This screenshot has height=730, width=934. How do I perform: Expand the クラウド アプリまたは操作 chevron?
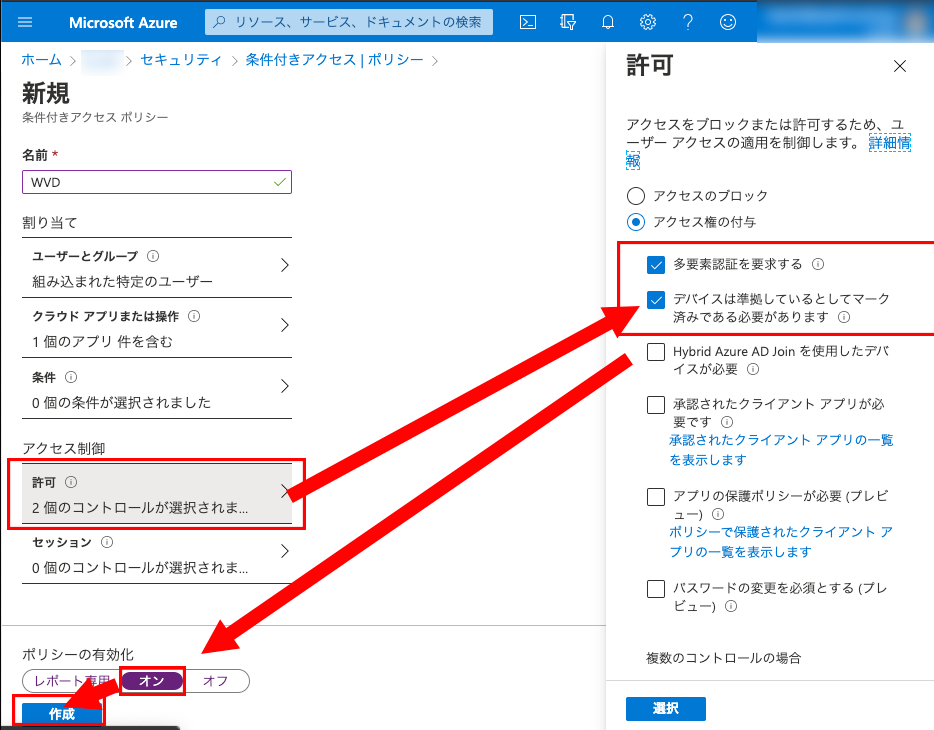pos(285,325)
